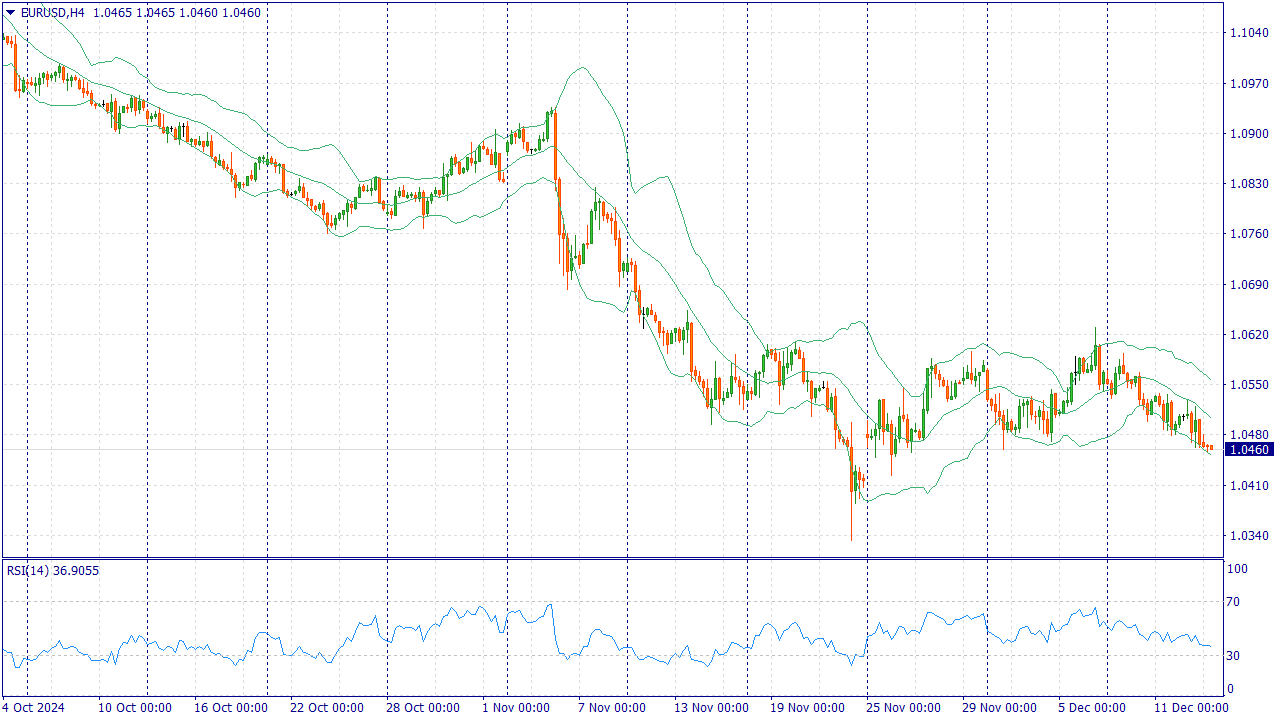Click the 1.0830 price axis label
This screenshot has height=720, width=1280.
click(x=1248, y=184)
